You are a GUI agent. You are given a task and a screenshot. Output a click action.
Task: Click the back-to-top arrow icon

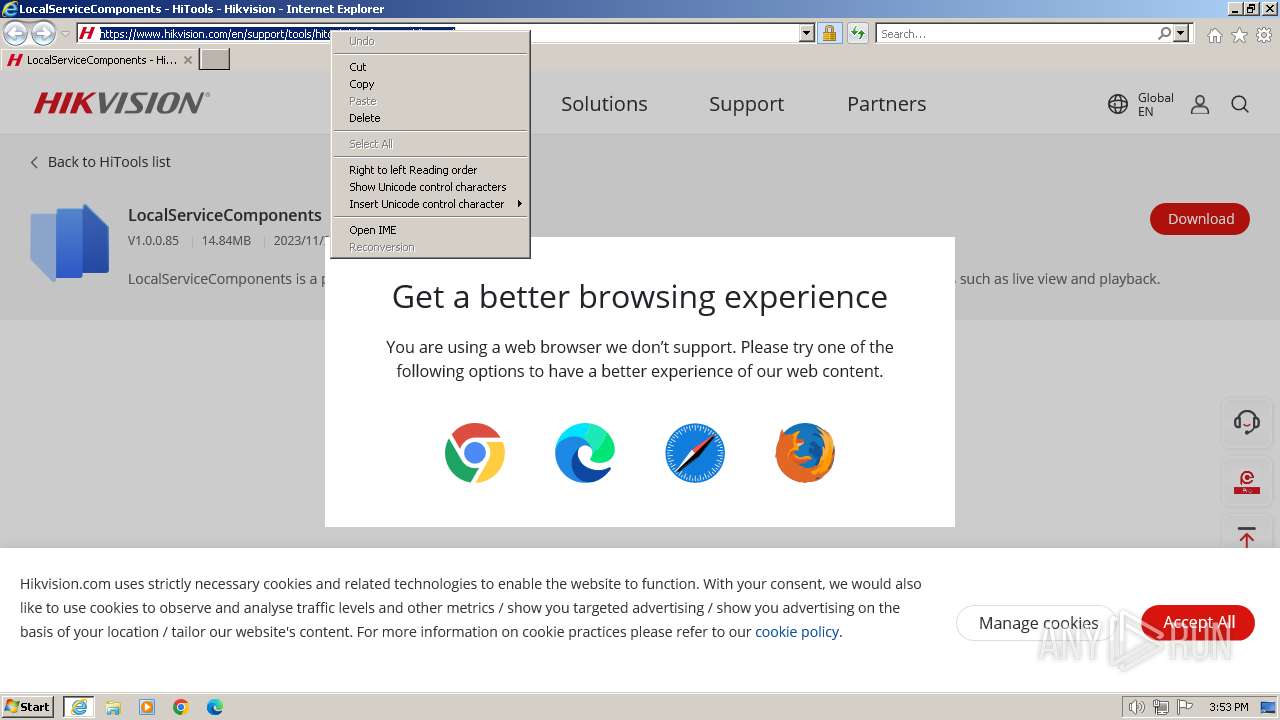(1247, 536)
